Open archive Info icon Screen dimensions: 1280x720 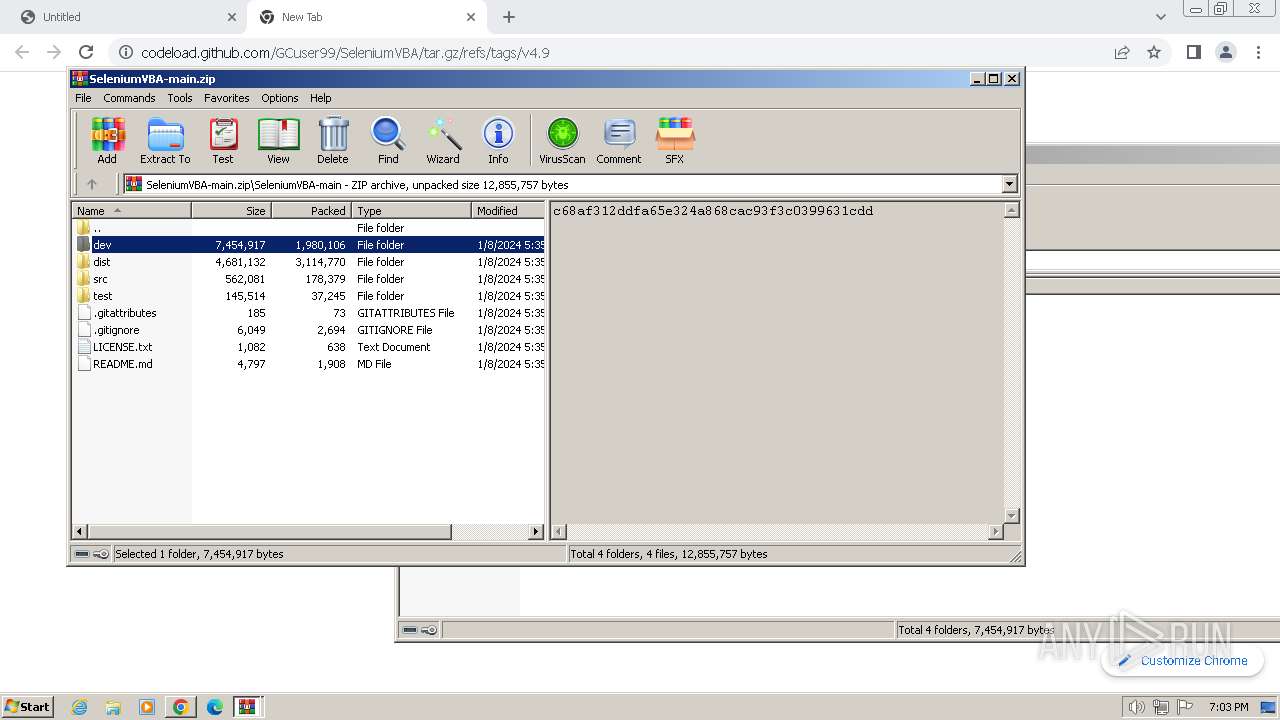(498, 141)
